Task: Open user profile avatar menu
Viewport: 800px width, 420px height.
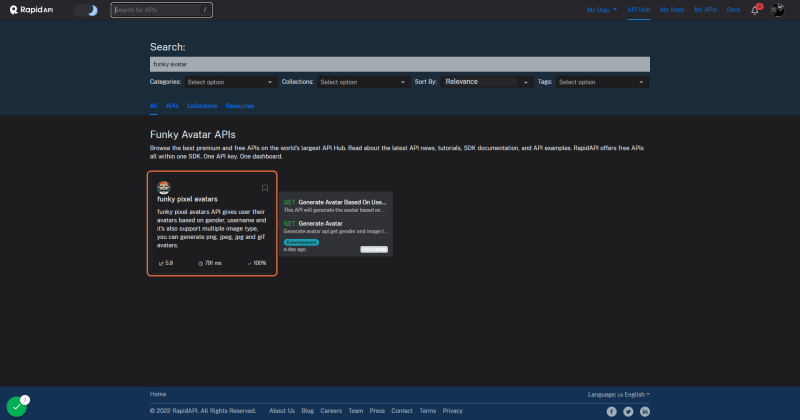Action: click(778, 10)
